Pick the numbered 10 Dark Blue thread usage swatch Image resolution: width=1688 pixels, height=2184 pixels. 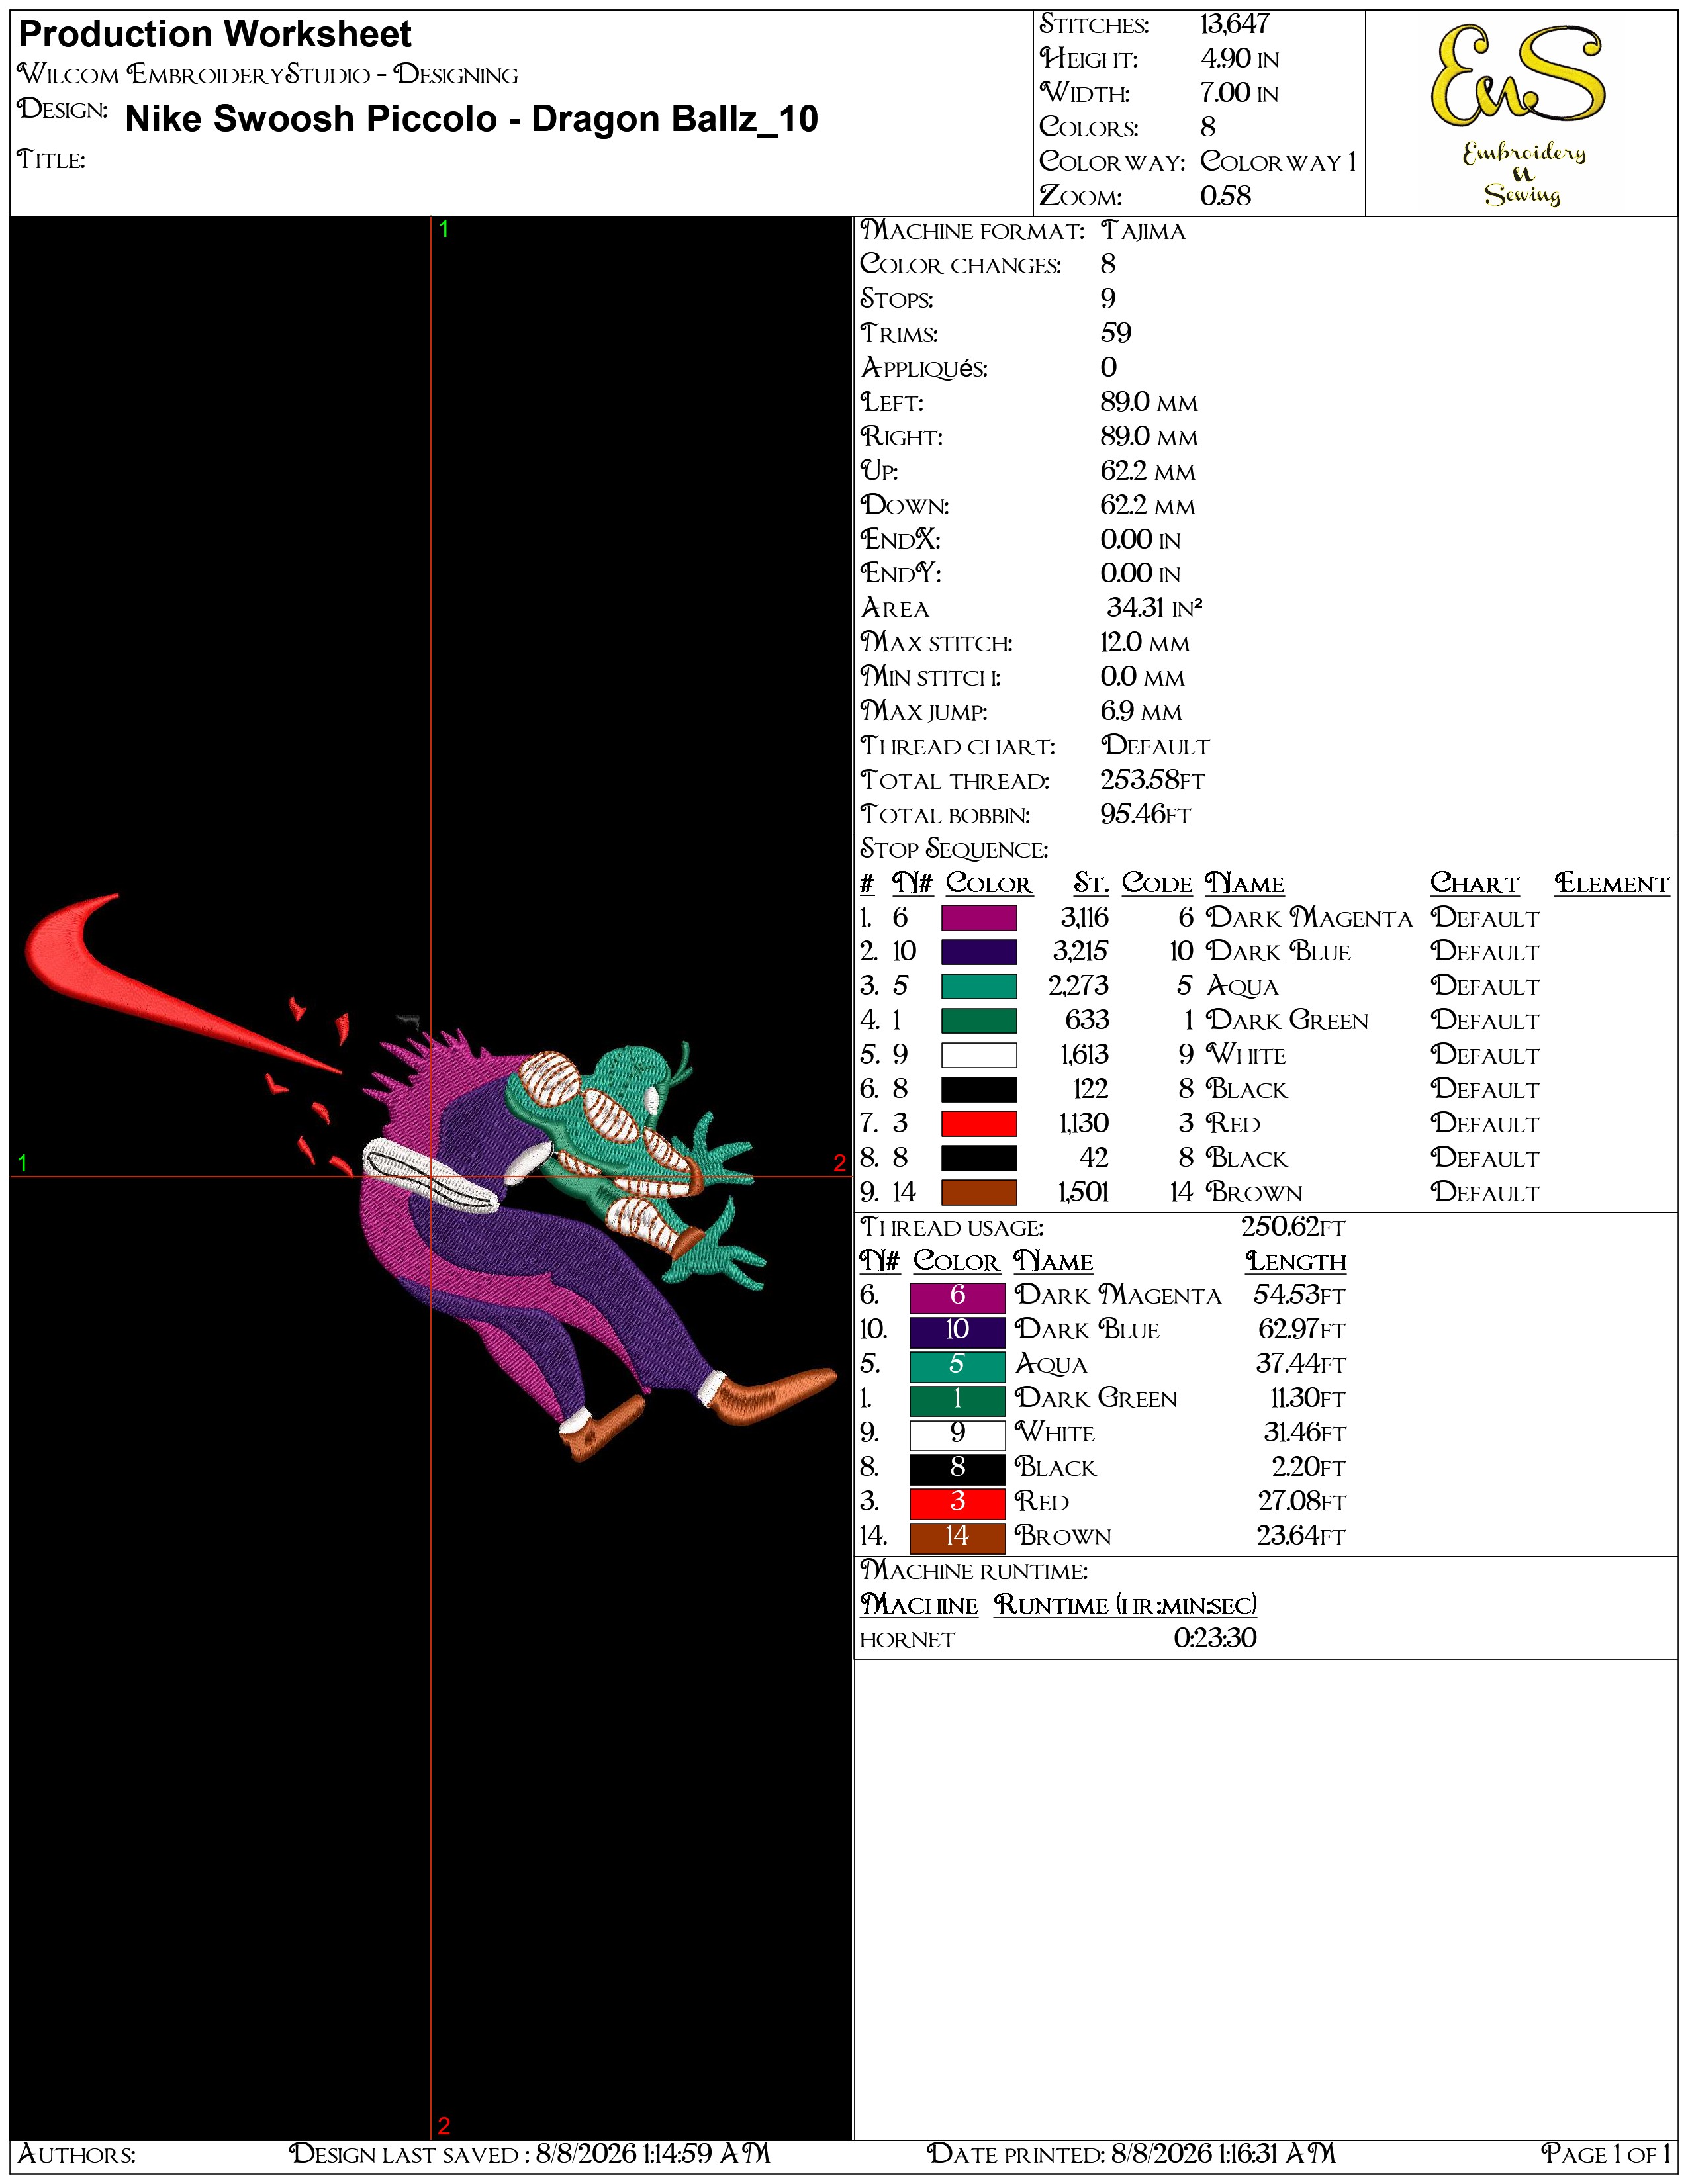point(957,1331)
